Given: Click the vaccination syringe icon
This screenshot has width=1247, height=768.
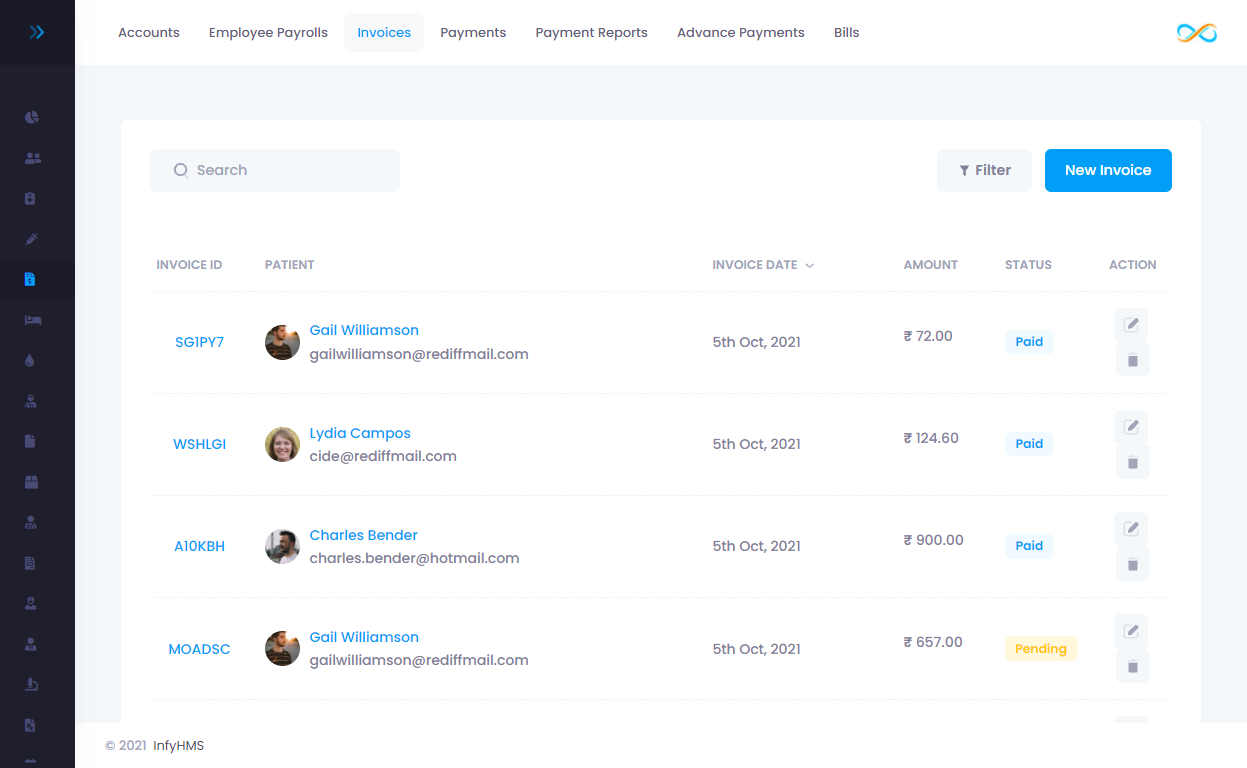Looking at the screenshot, I should [x=31, y=239].
